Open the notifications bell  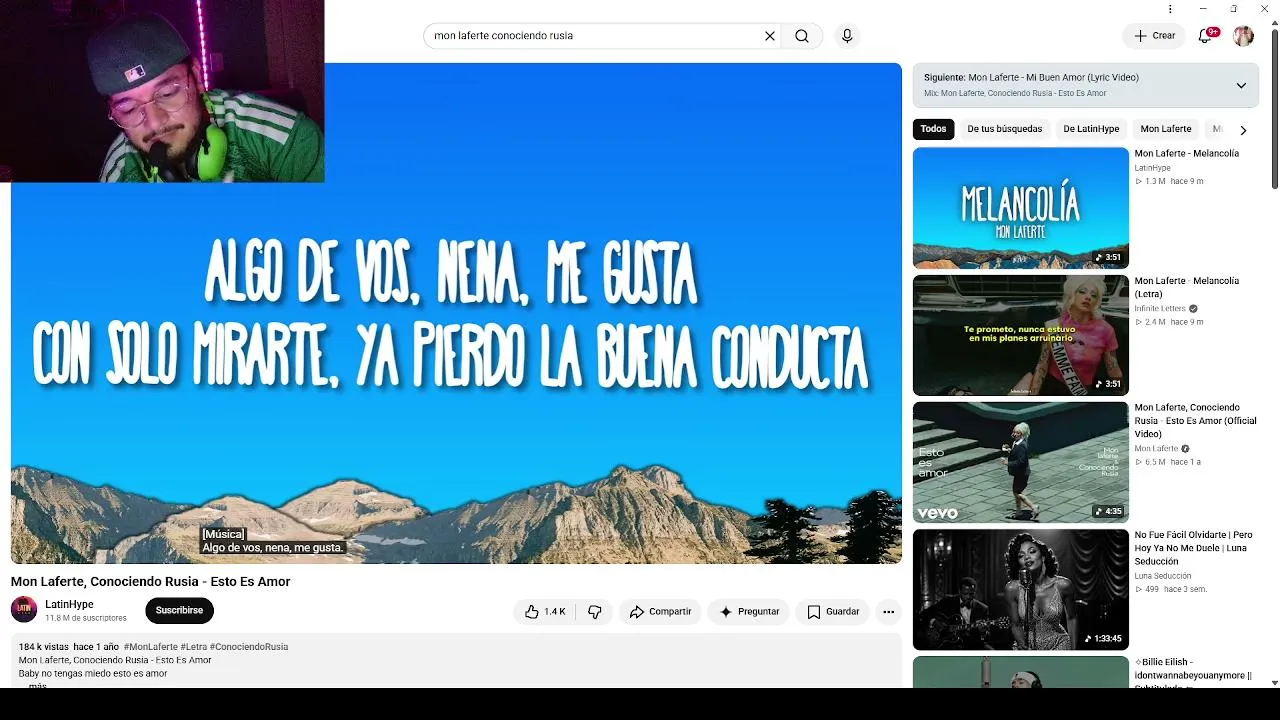tap(1205, 36)
